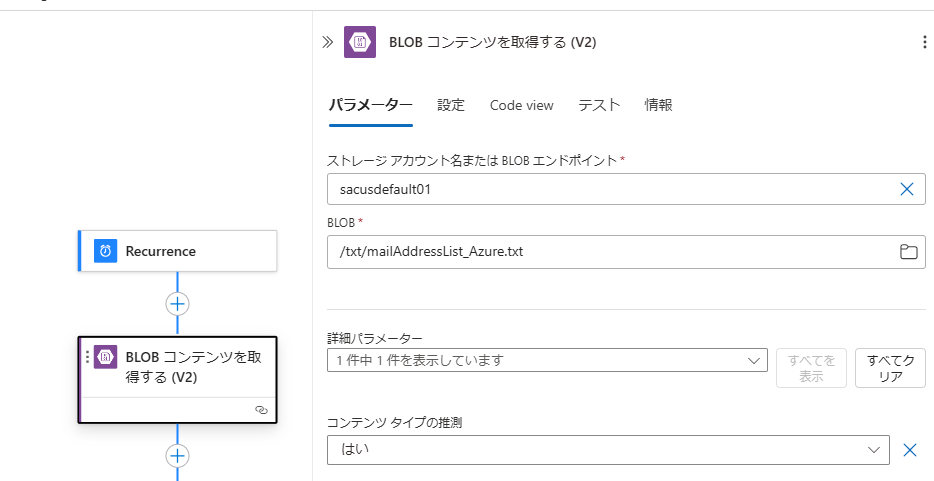The image size is (934, 481).
Task: Clear the storage account name with X
Action: [x=907, y=189]
